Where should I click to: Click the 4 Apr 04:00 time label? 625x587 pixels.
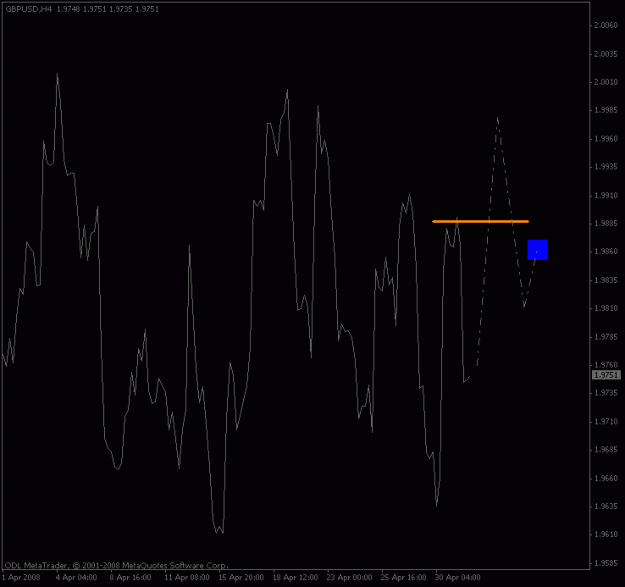point(77,577)
